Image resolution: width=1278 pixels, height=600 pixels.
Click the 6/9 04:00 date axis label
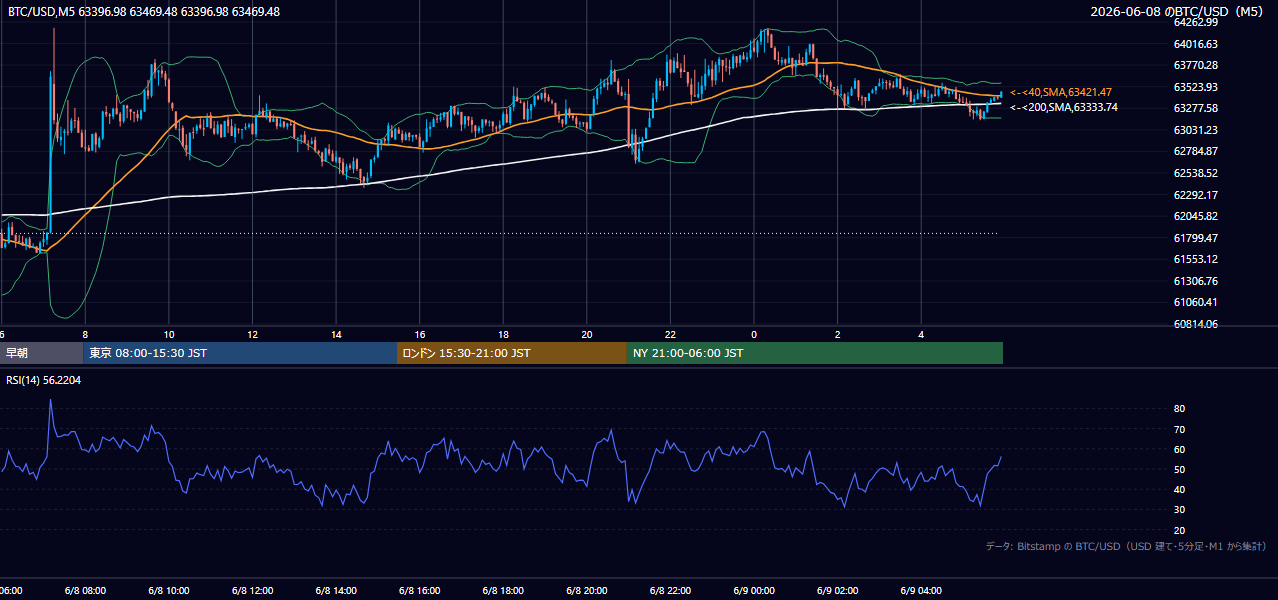pyautogui.click(x=922, y=591)
